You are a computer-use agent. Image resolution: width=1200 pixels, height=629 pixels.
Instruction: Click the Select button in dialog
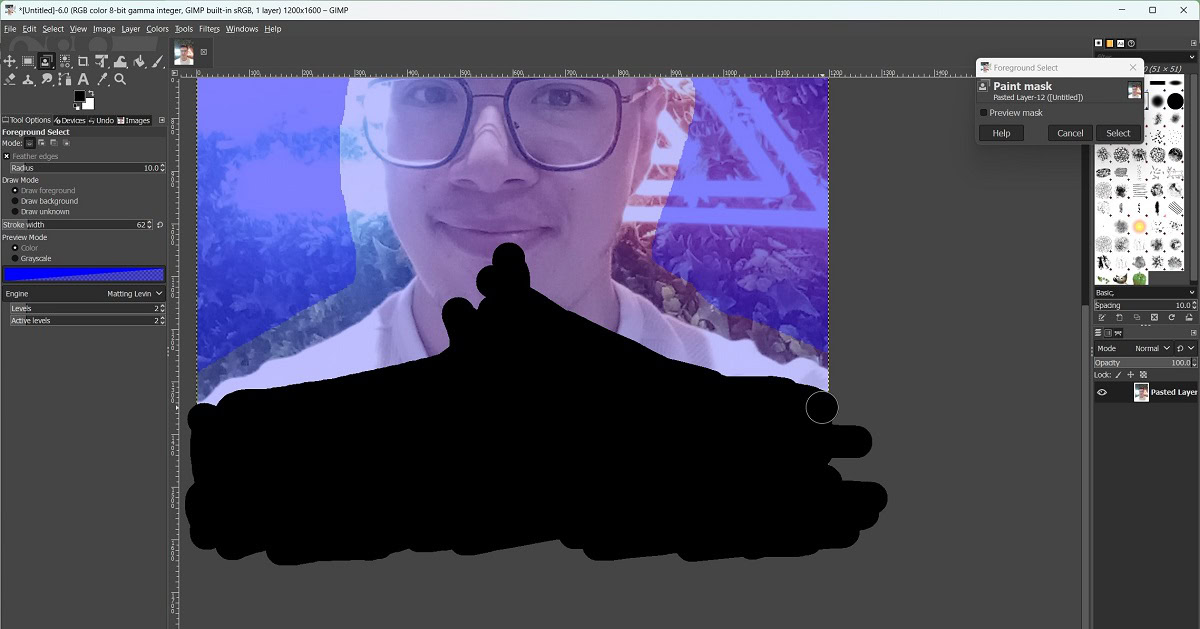[x=1118, y=133]
